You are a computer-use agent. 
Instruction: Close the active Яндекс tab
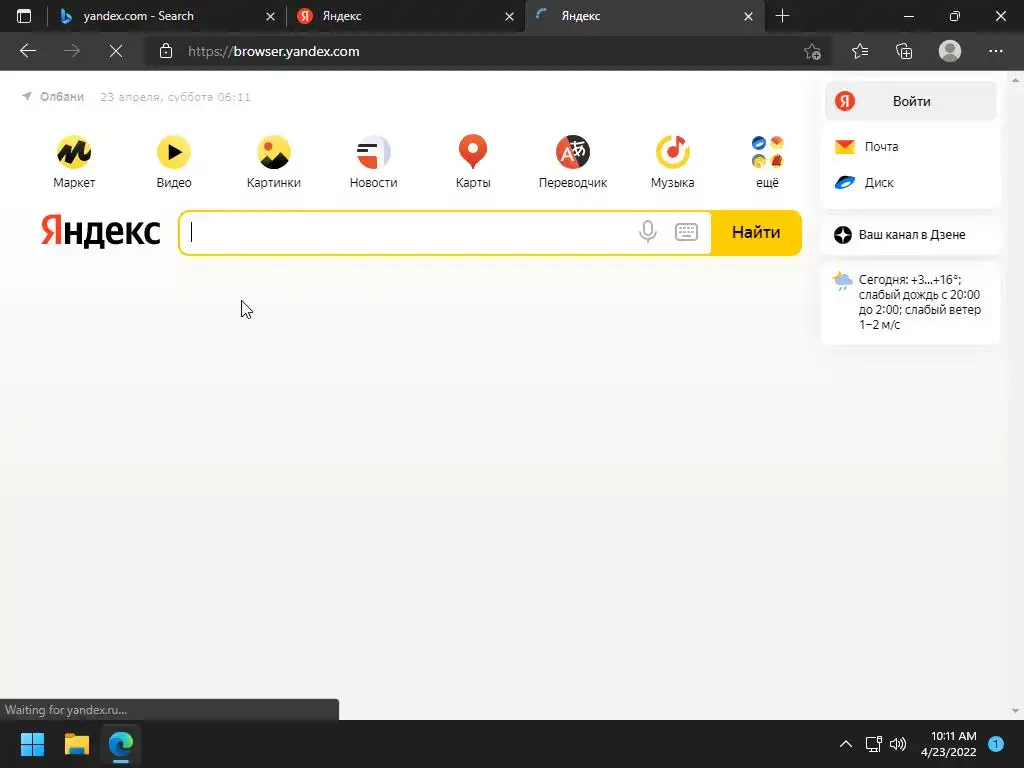point(748,17)
